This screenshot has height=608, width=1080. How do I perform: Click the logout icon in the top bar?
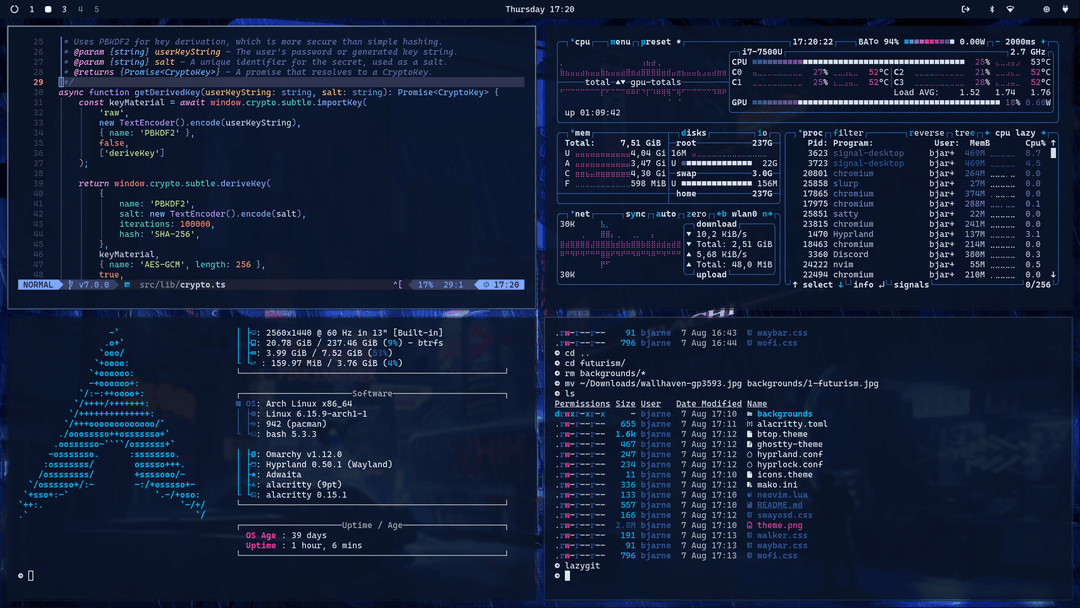tap(966, 8)
